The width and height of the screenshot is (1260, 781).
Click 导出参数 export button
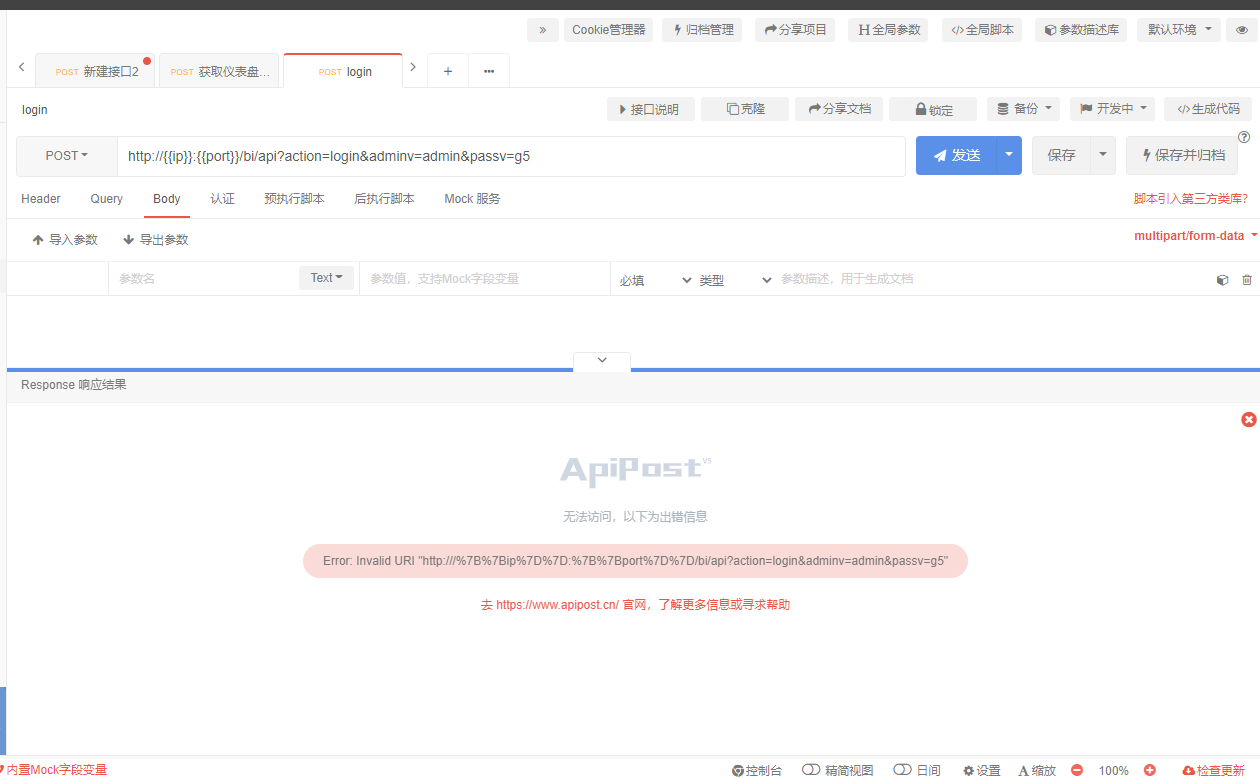click(x=156, y=240)
